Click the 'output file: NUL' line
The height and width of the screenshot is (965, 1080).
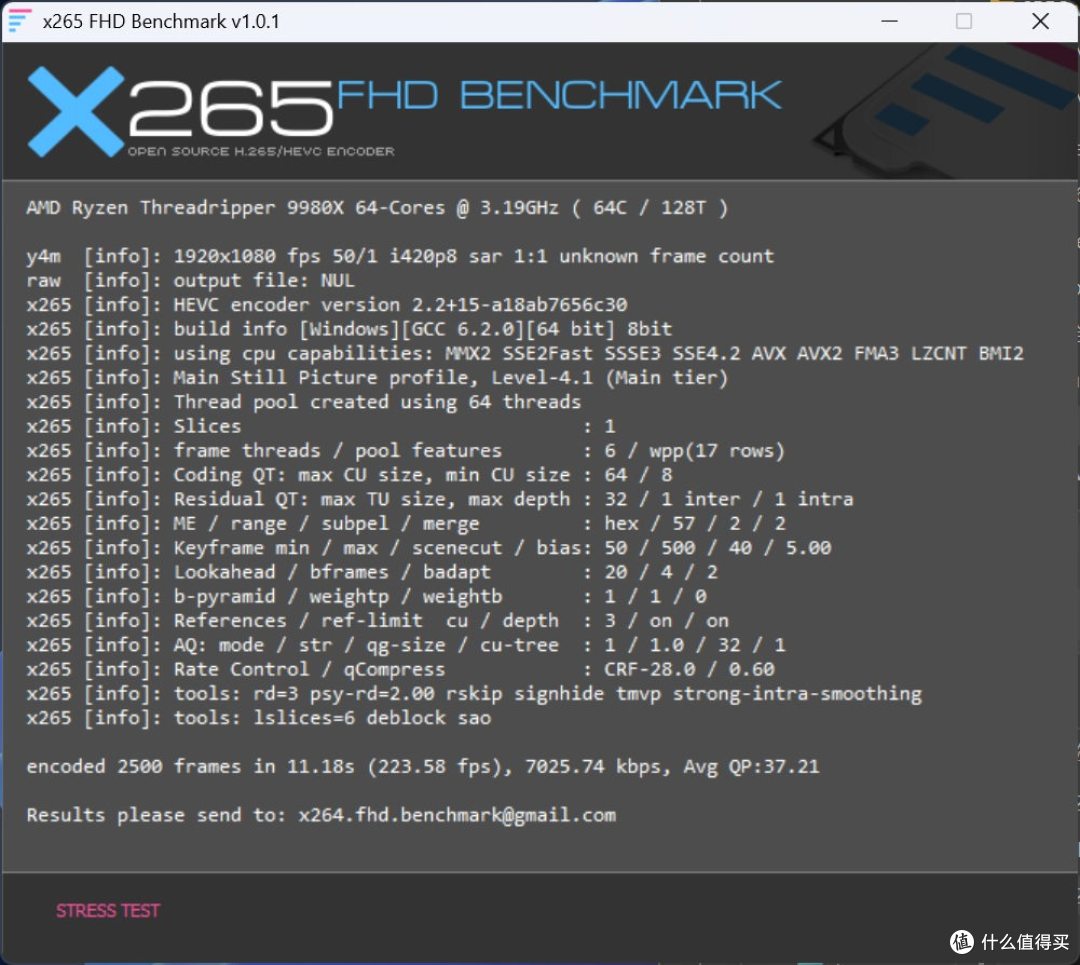coord(190,280)
